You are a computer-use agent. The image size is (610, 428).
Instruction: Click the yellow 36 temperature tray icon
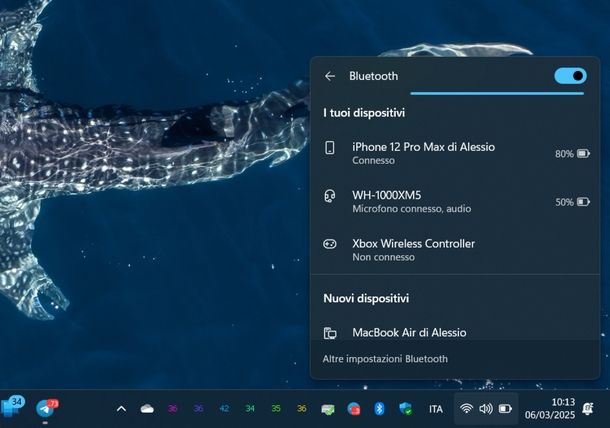click(x=301, y=409)
